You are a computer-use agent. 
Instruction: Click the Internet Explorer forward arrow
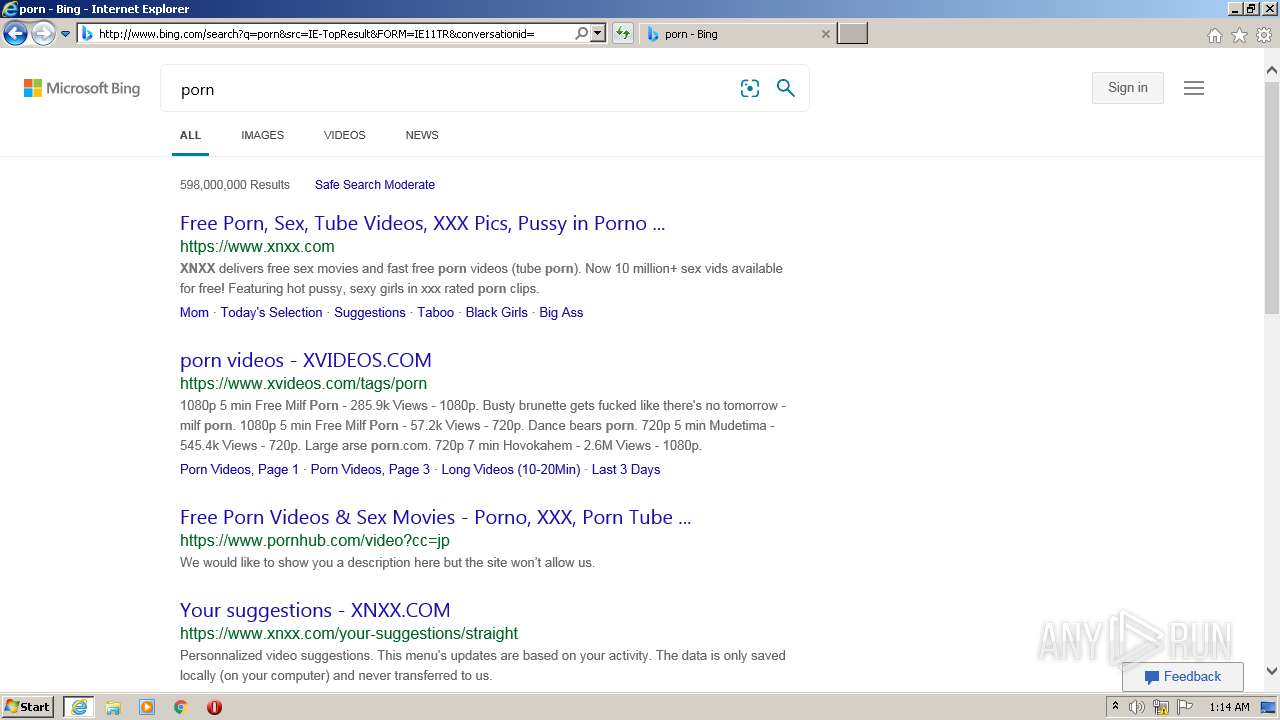pos(43,34)
